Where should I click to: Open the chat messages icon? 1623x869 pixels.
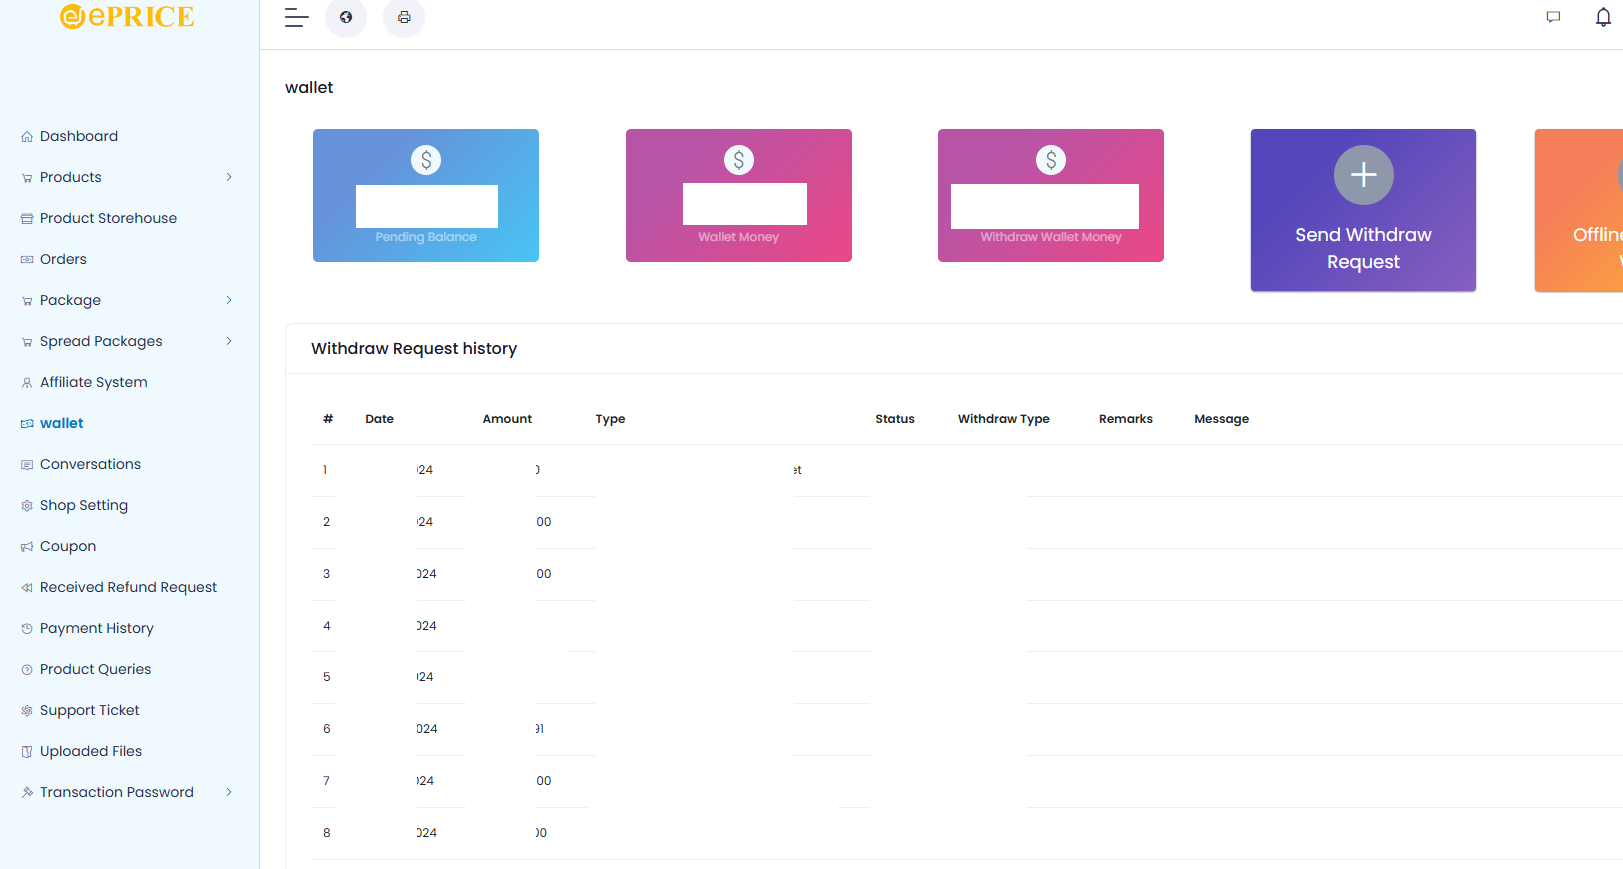point(1553,17)
